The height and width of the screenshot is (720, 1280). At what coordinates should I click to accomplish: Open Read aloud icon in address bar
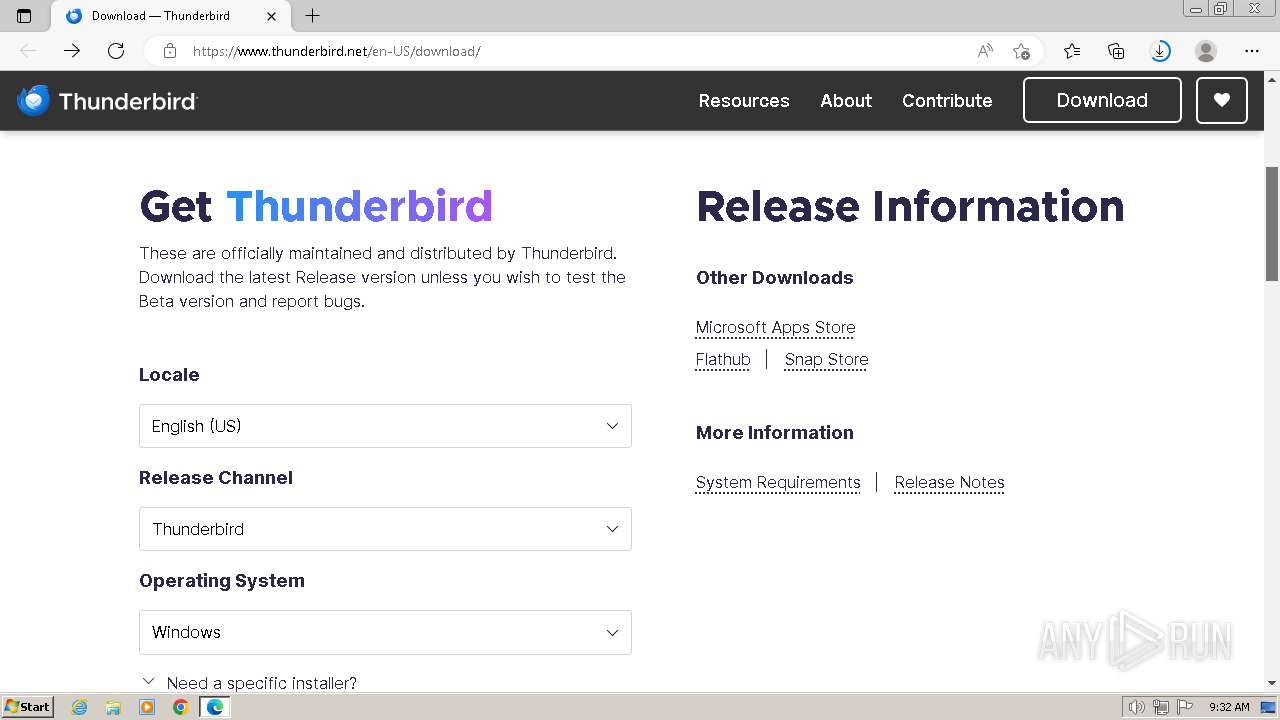(985, 51)
